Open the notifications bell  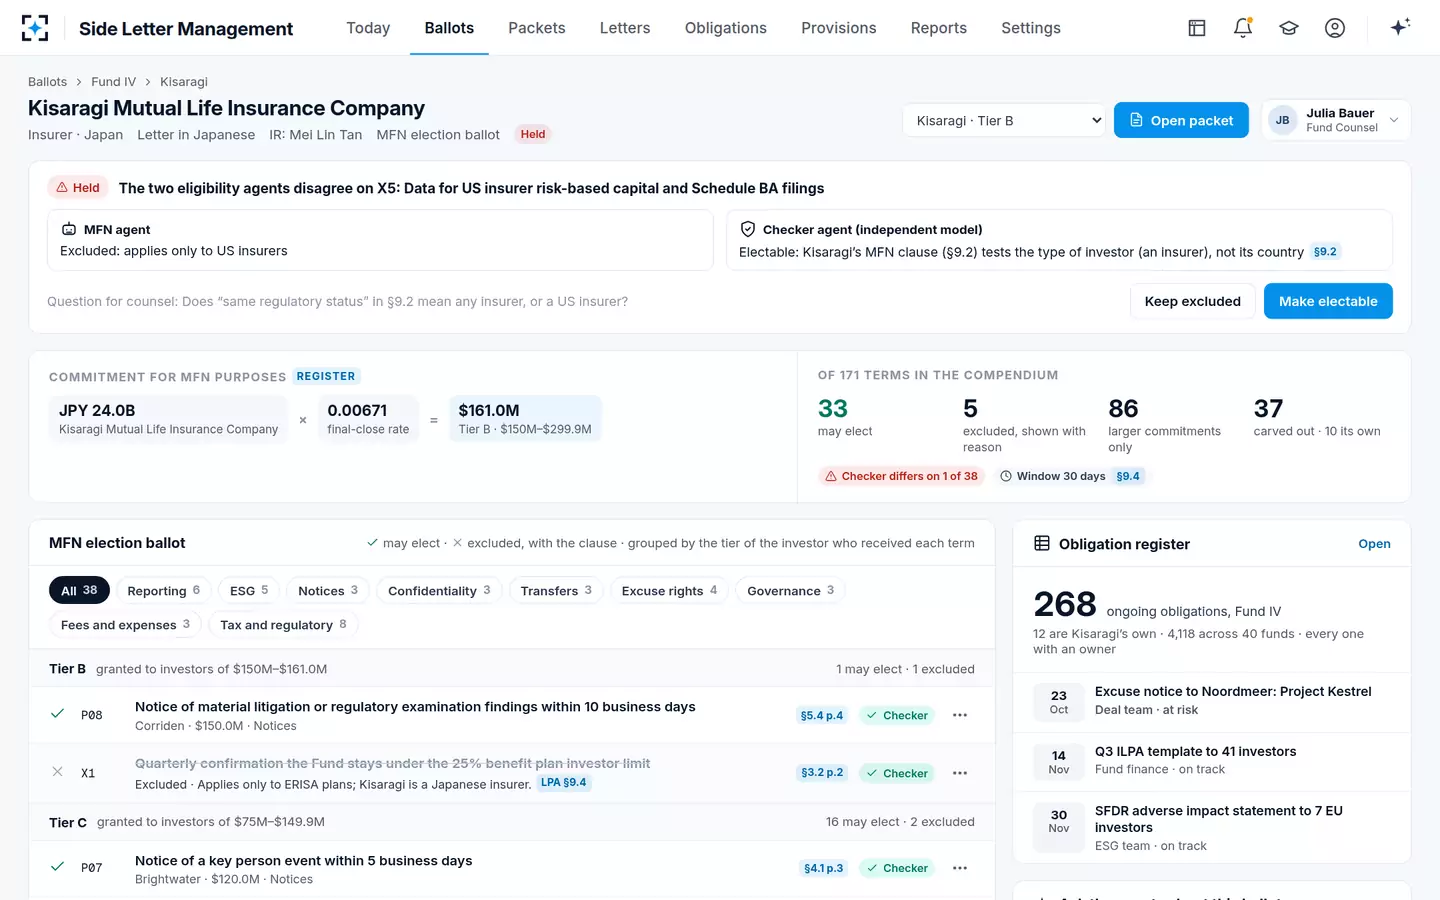(1243, 28)
